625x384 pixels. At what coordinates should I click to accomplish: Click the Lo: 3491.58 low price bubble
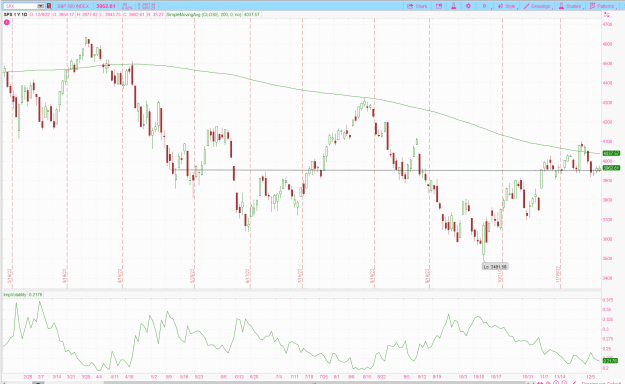point(495,267)
